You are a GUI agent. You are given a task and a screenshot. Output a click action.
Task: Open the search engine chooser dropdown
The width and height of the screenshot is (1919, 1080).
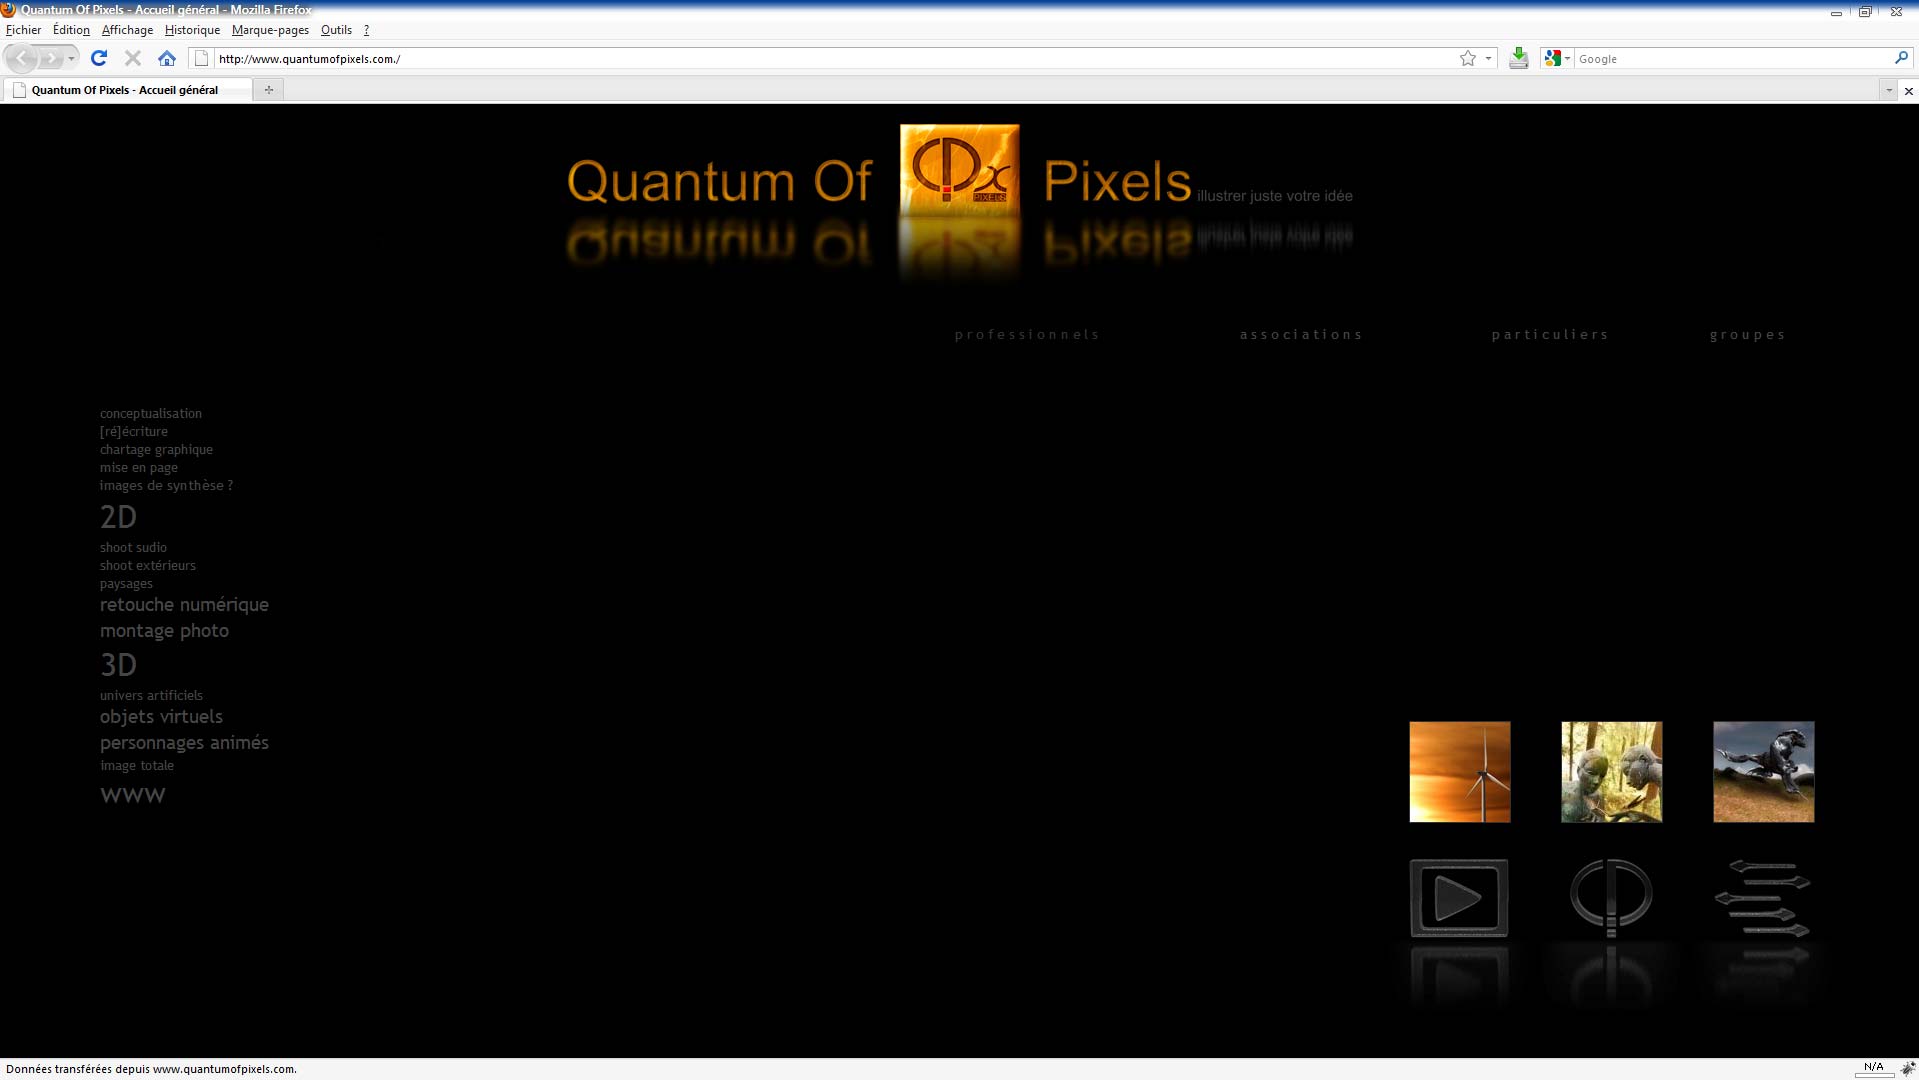(x=1567, y=58)
